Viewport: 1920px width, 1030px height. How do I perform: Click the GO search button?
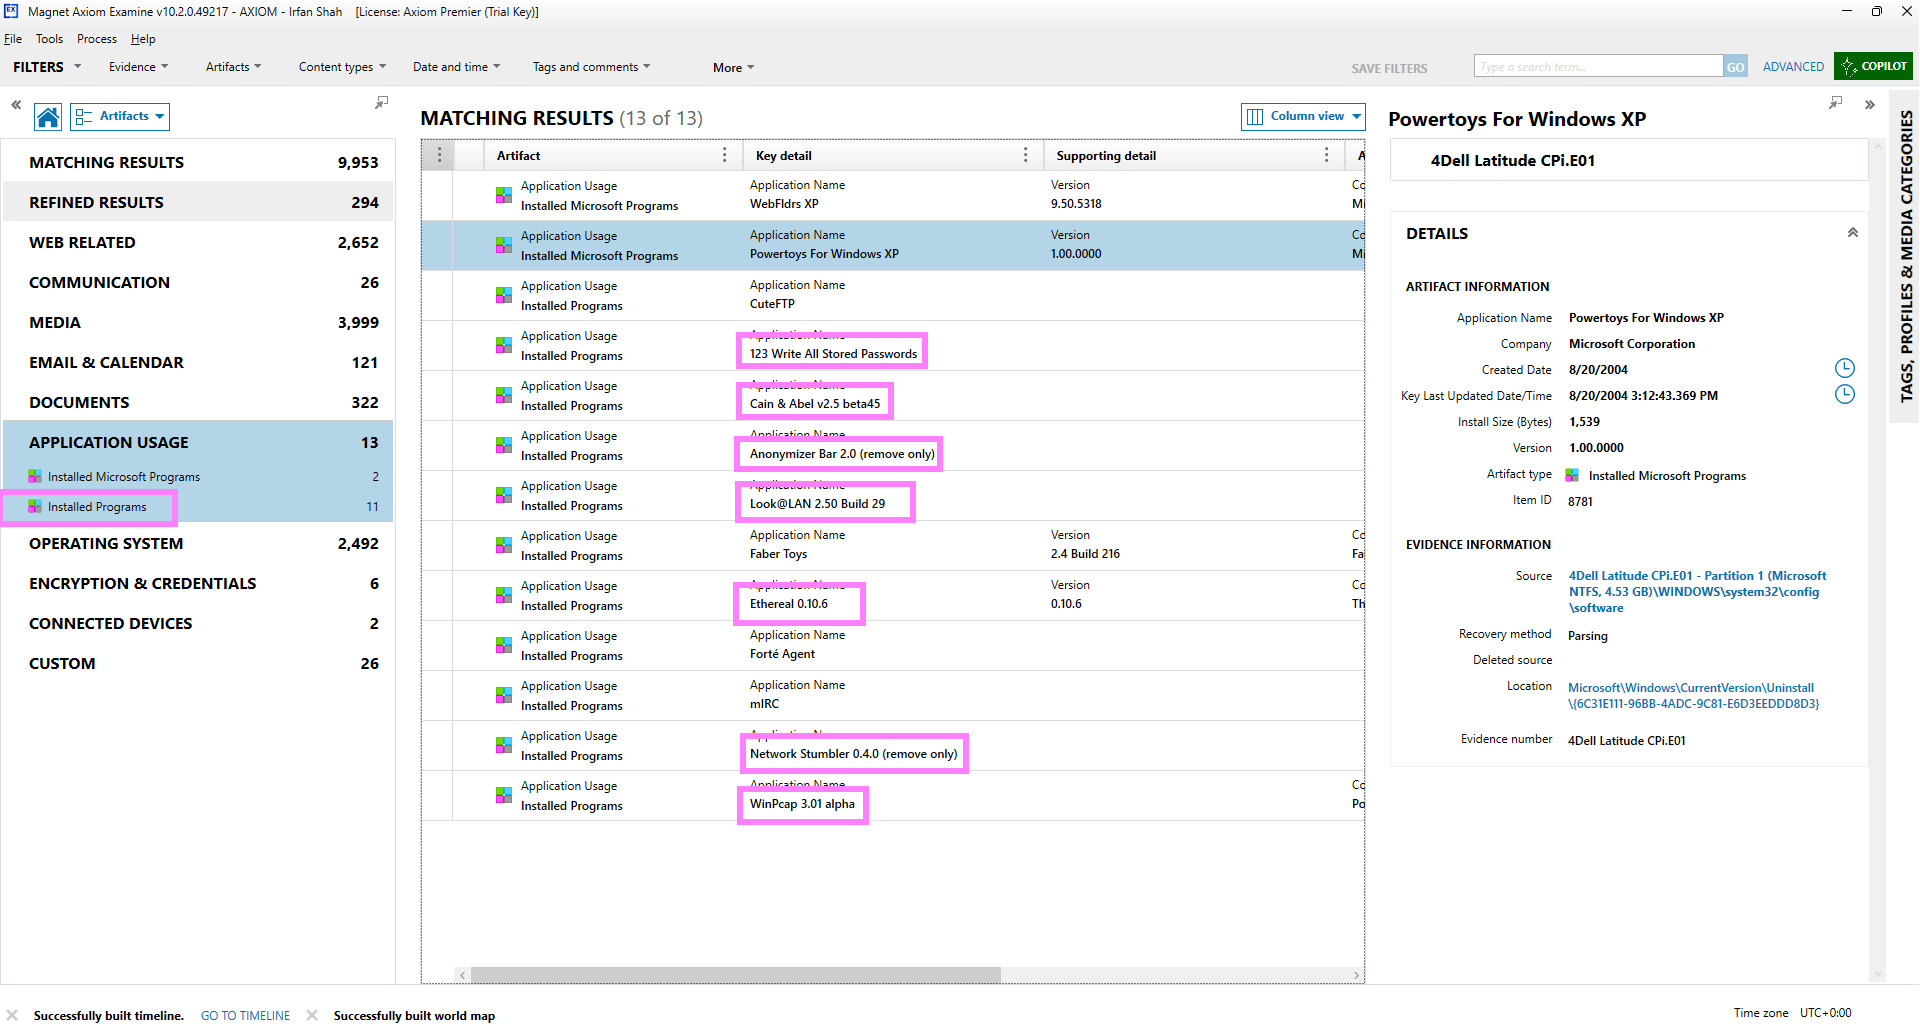1735,67
